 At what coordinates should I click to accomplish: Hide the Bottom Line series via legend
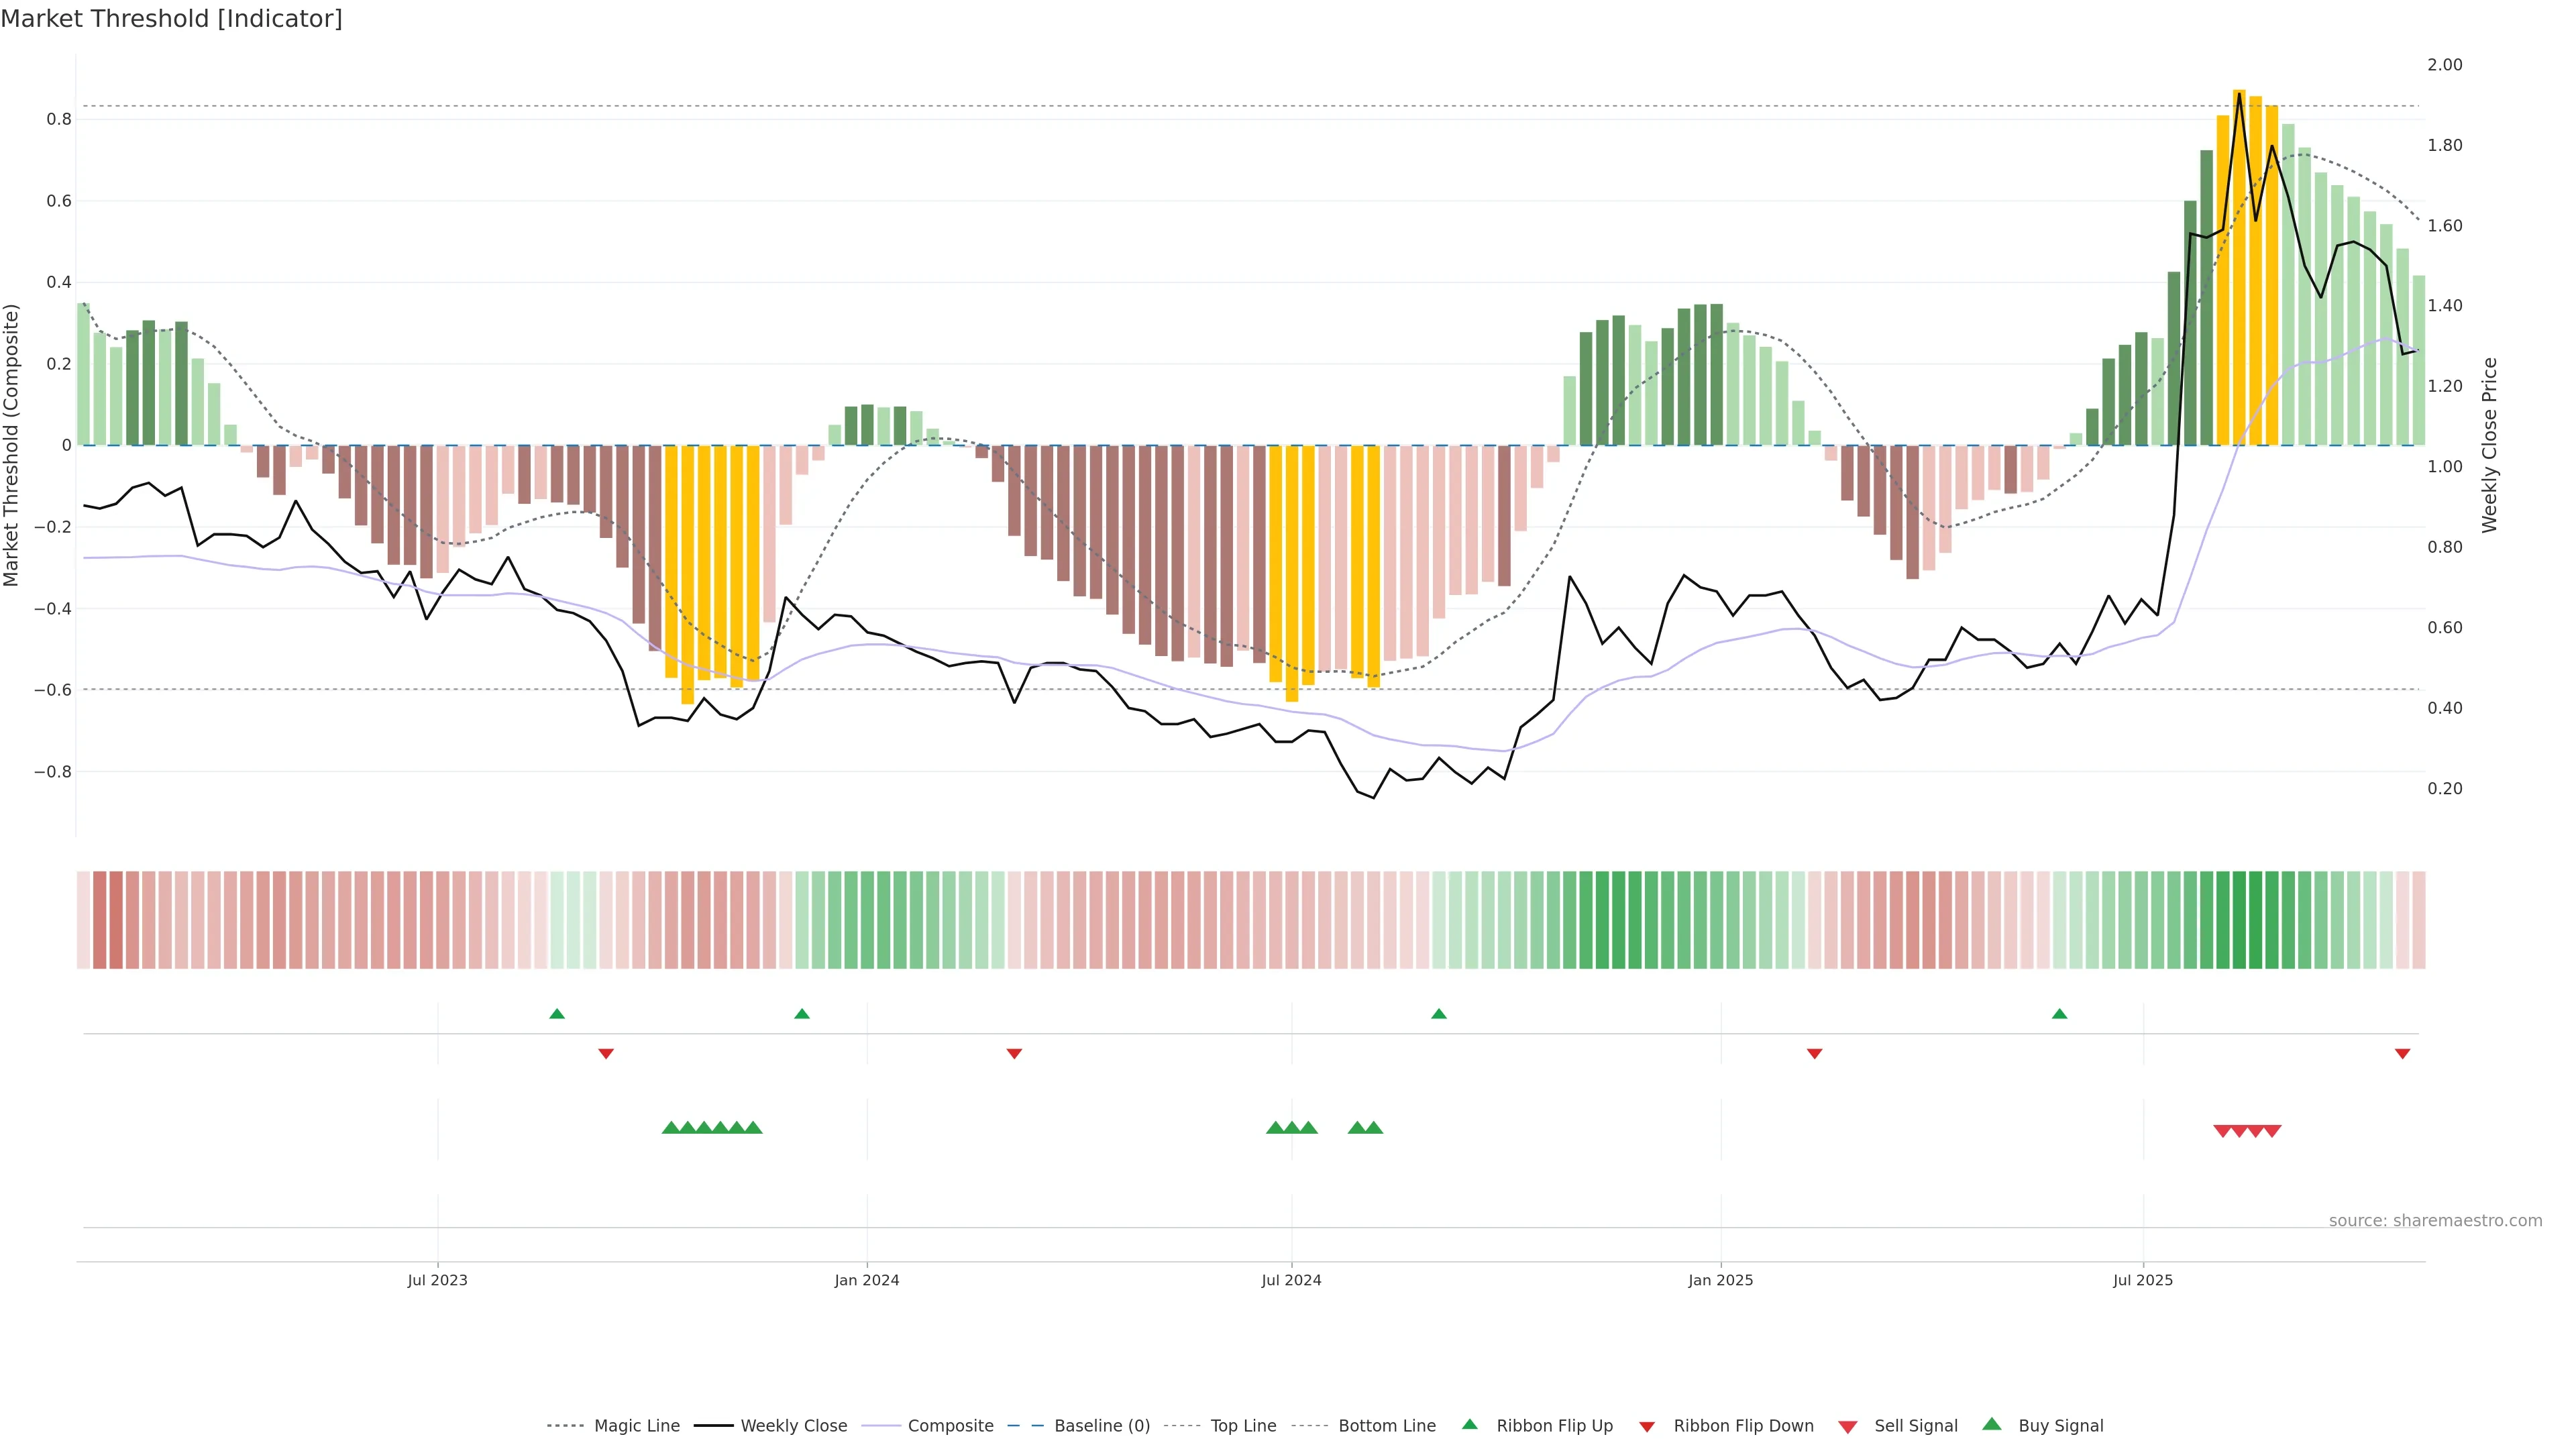[1386, 1426]
